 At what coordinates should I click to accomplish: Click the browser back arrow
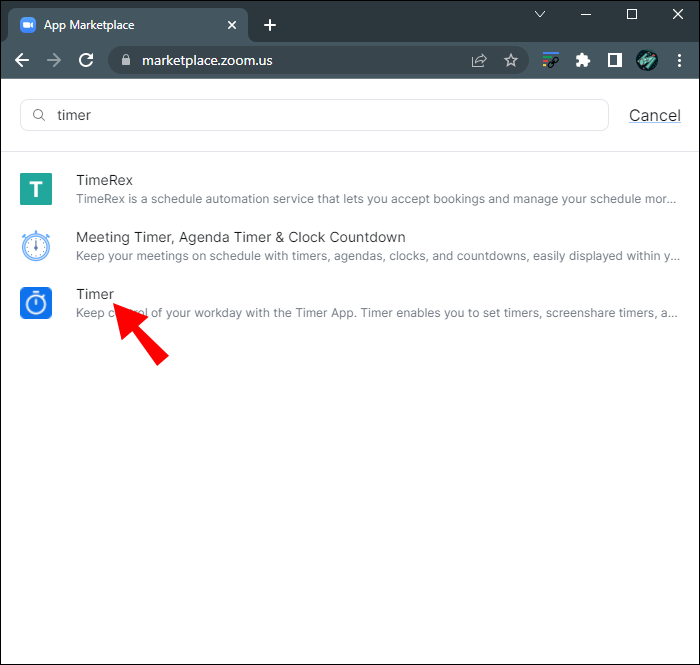22,60
